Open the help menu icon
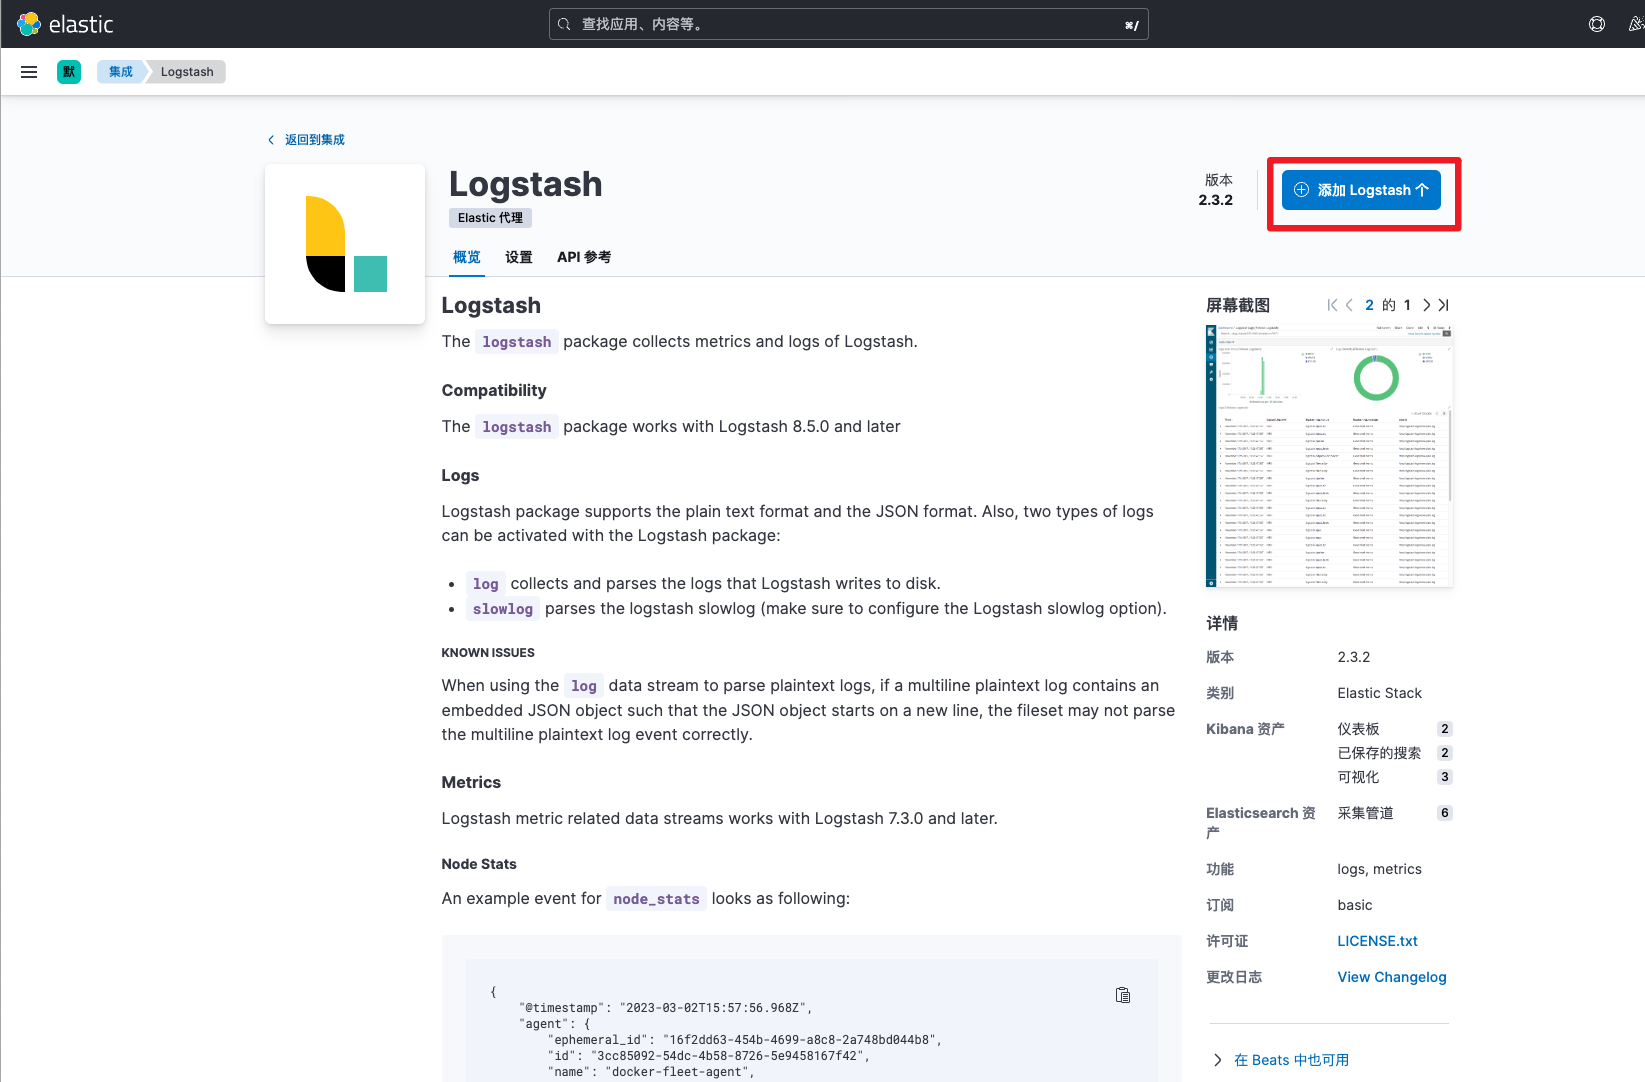The height and width of the screenshot is (1082, 1645). coord(1597,24)
